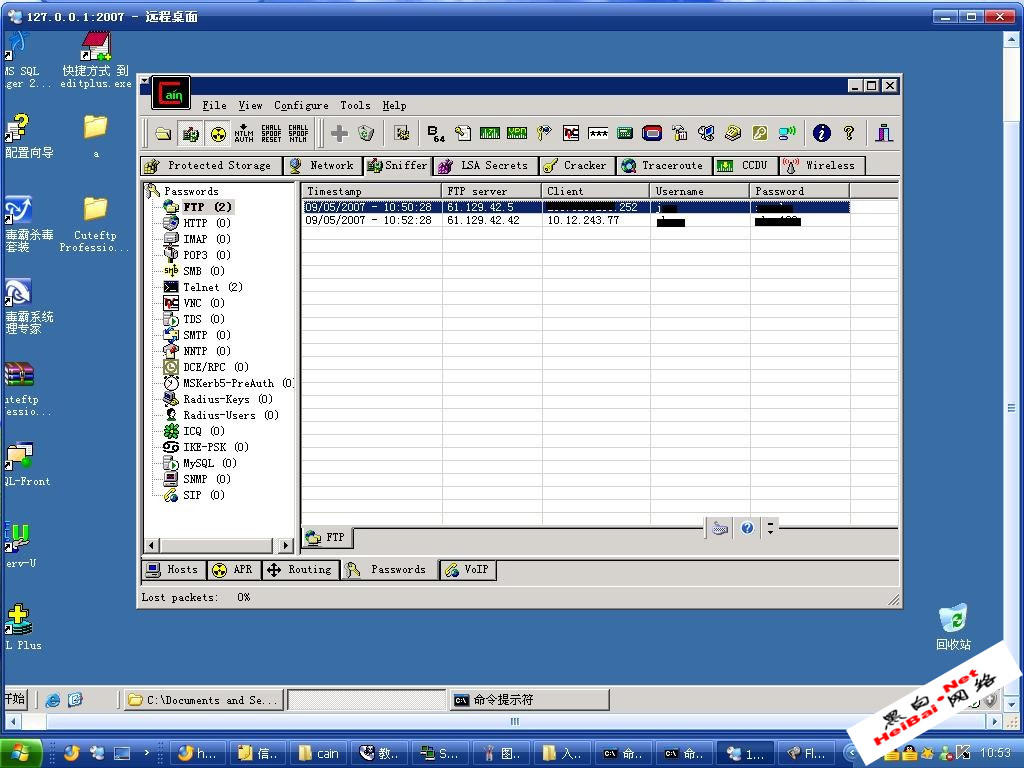This screenshot has height=768, width=1024.
Task: Toggle the CHALL SPOOF RESET button
Action: (x=271, y=134)
